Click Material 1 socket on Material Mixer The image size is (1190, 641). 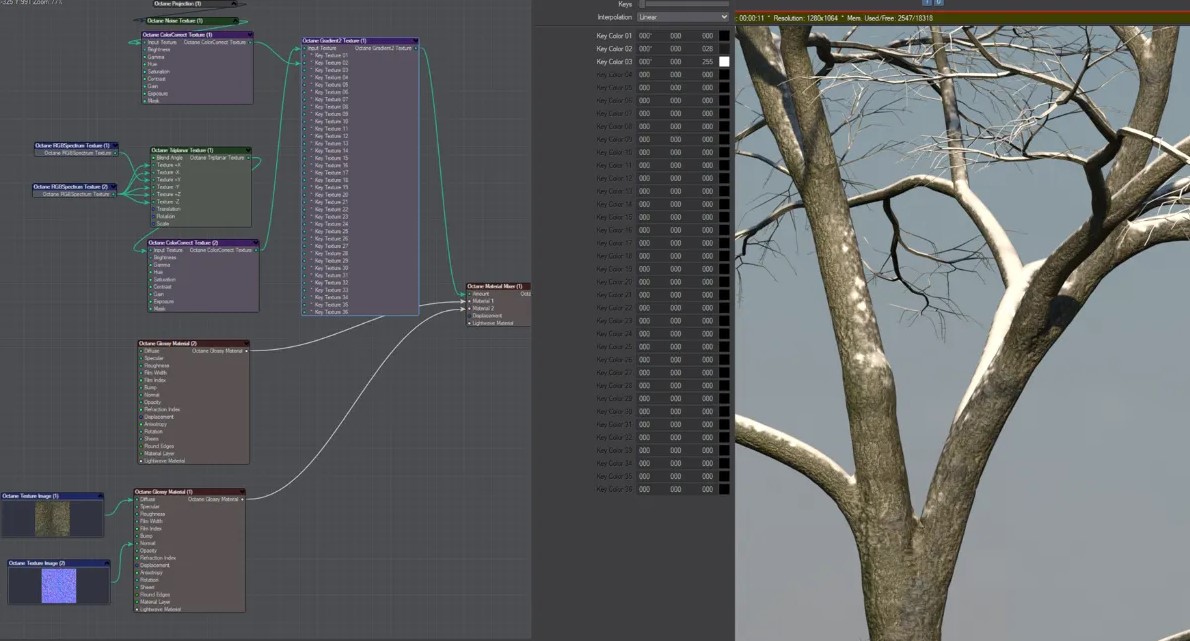coord(469,301)
